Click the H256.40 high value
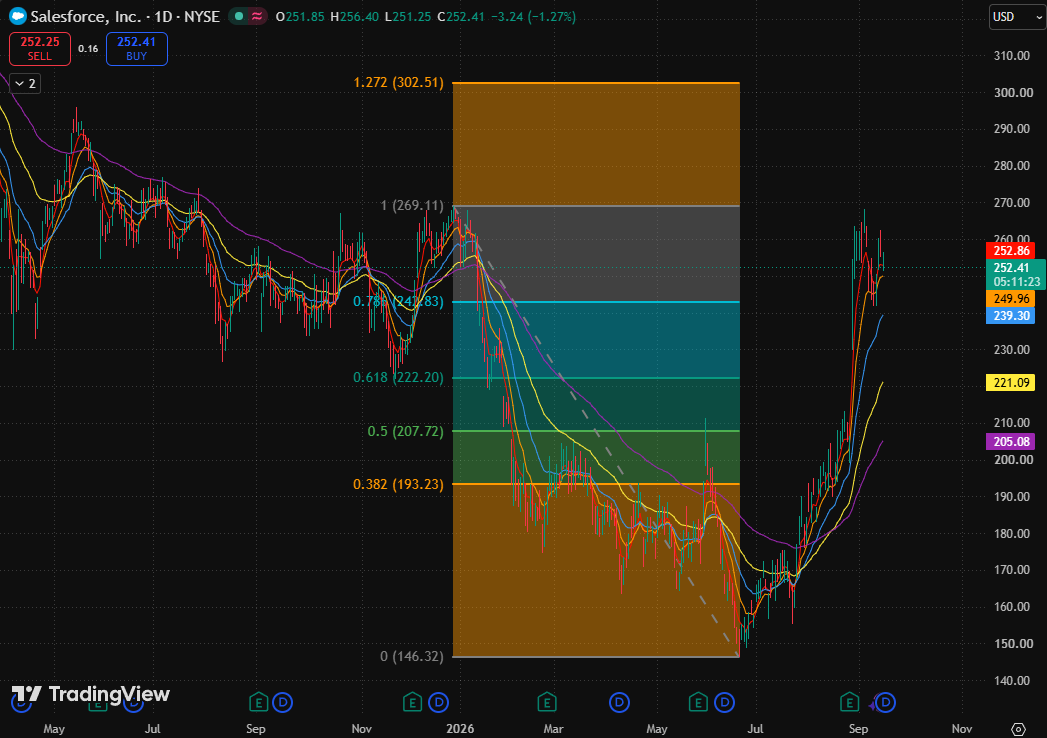This screenshot has width=1047, height=738. (x=355, y=17)
